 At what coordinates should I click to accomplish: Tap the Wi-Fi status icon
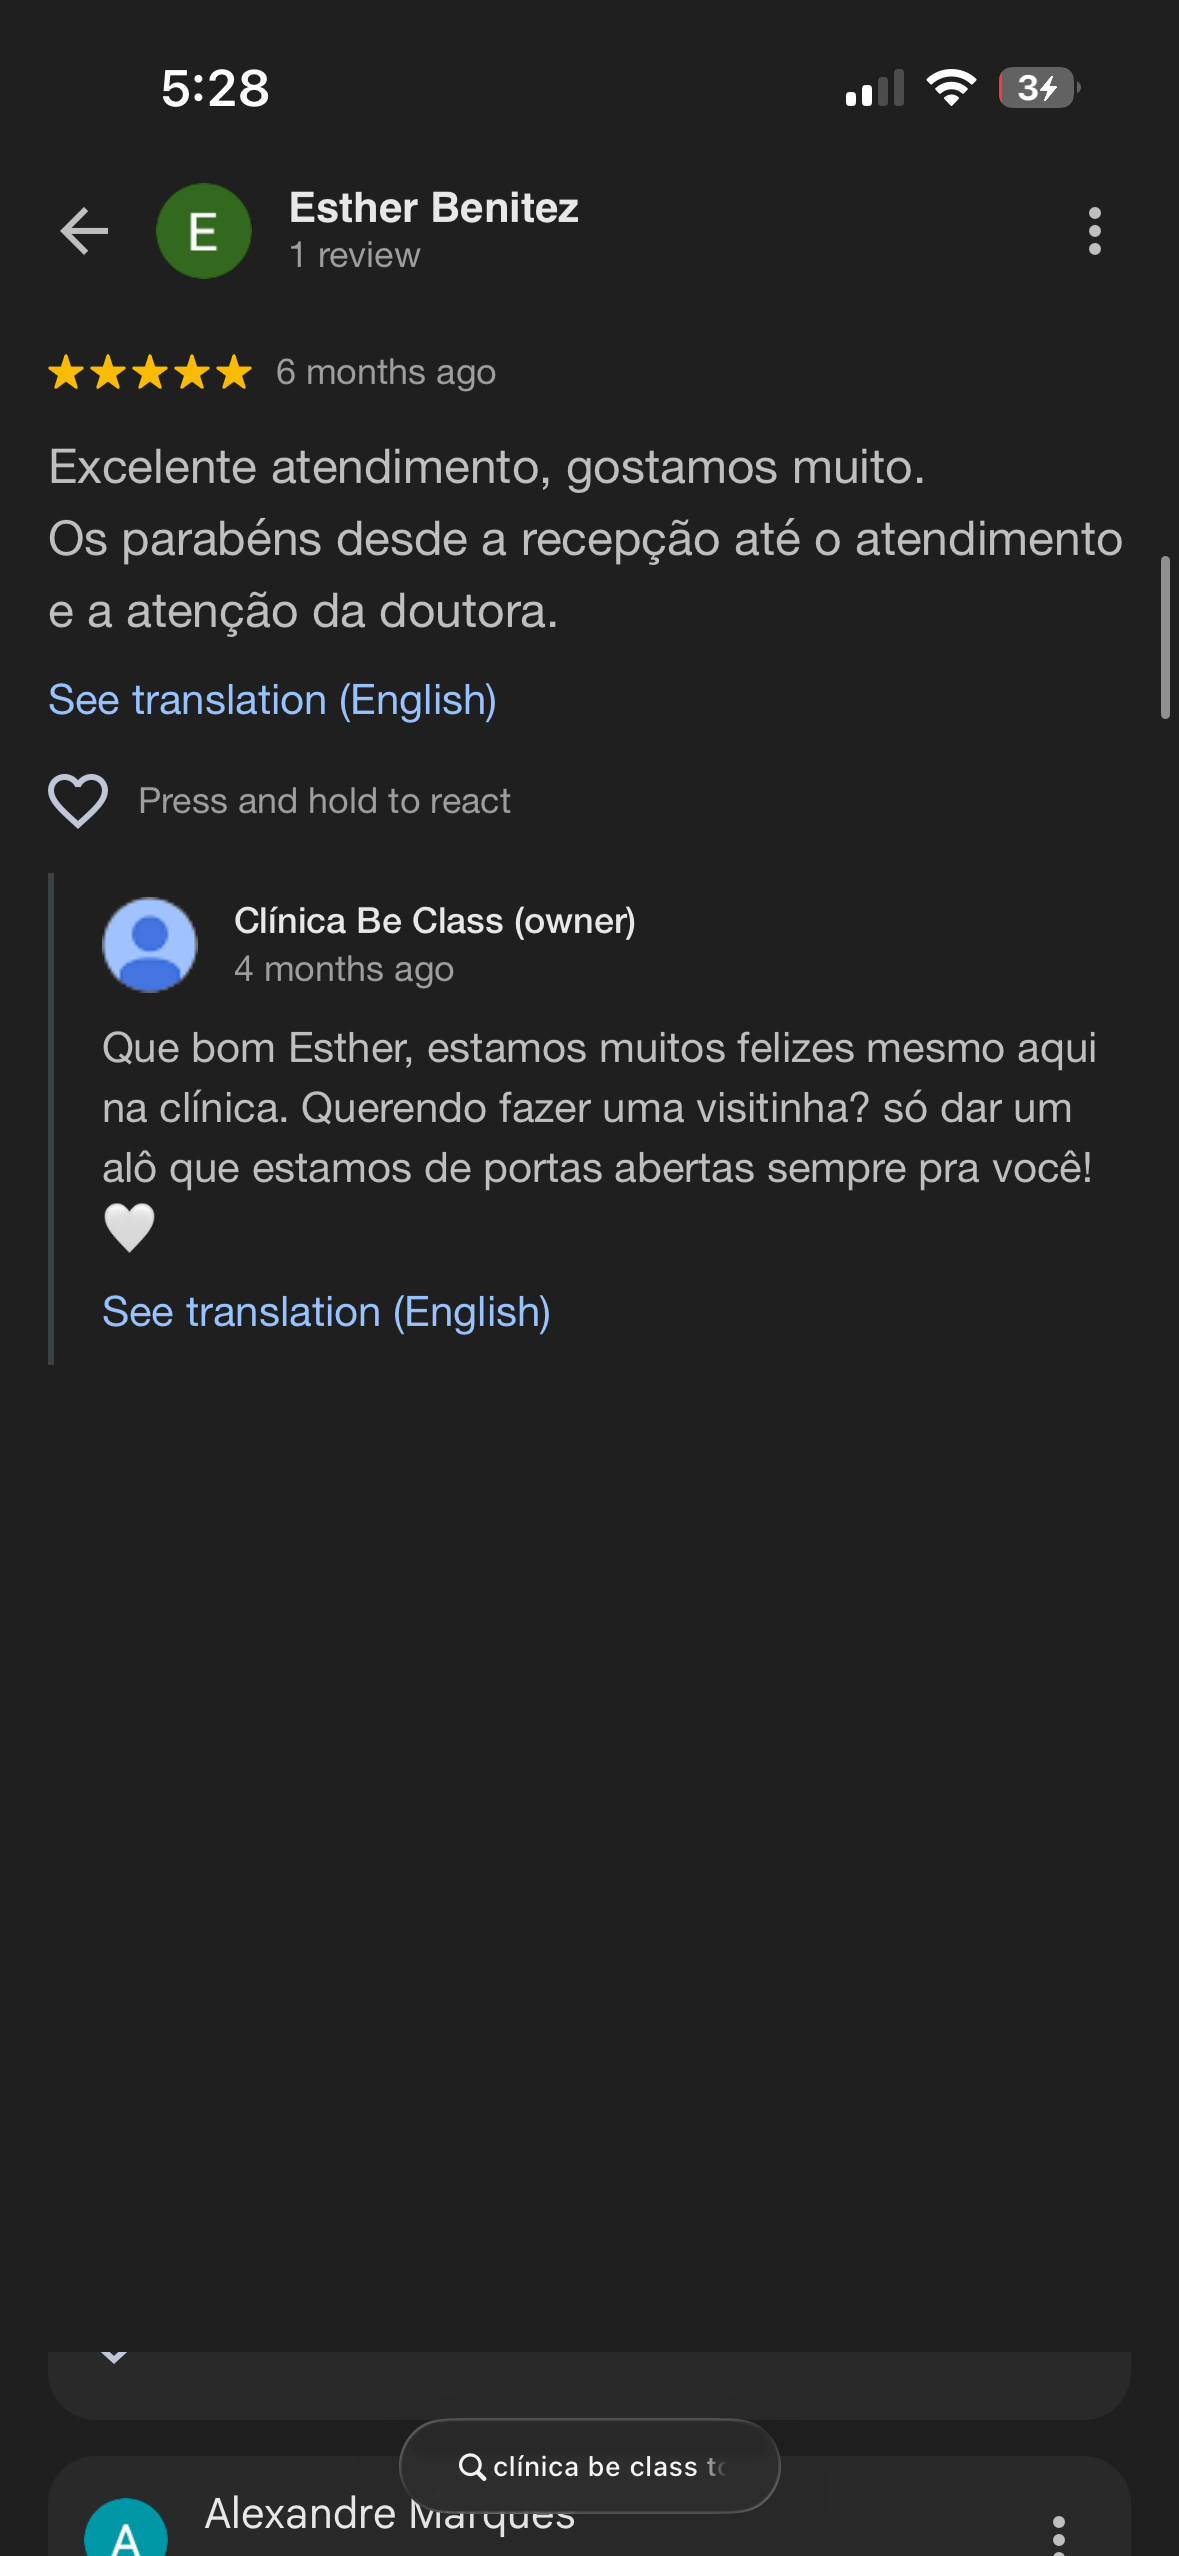(951, 88)
